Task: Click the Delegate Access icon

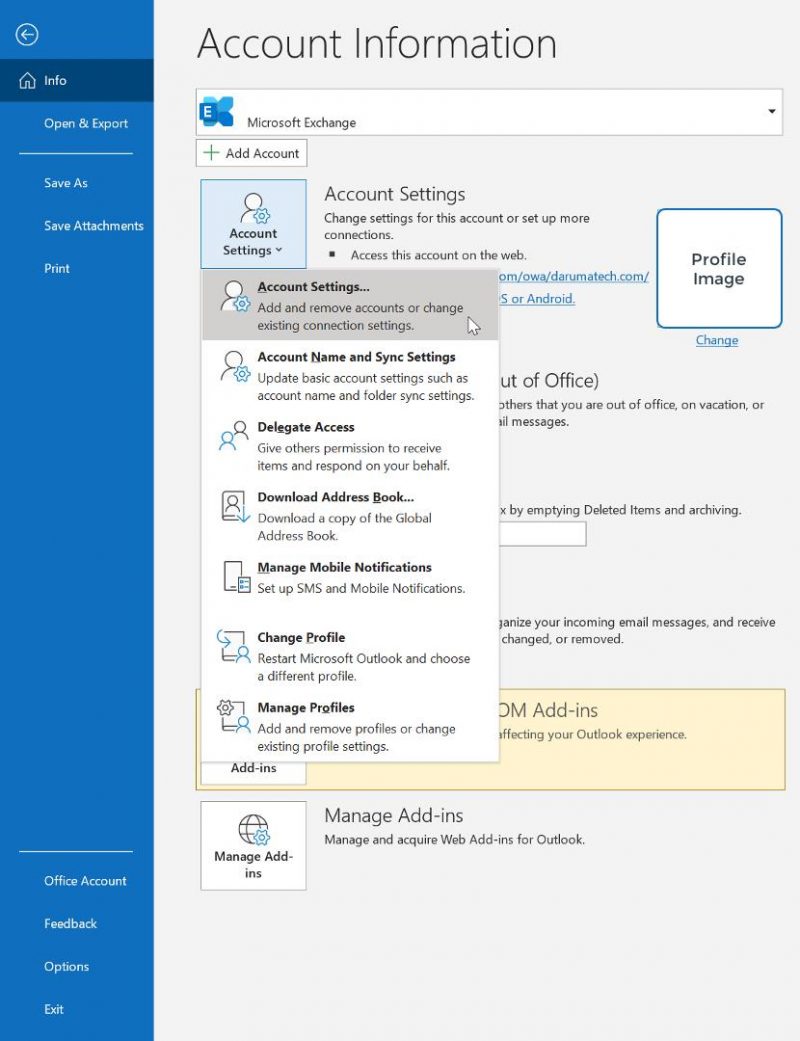Action: 232,434
